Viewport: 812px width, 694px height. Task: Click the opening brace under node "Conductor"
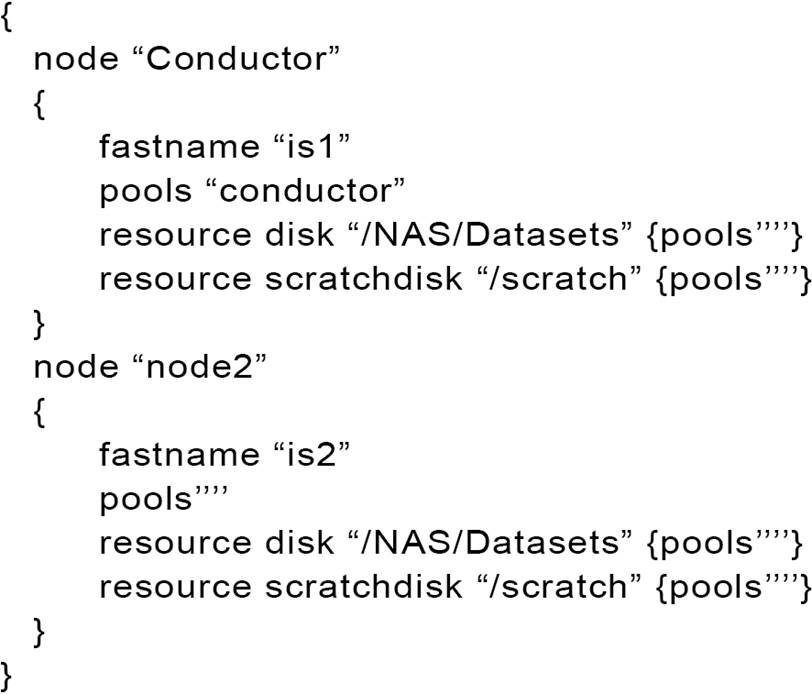tap(40, 103)
